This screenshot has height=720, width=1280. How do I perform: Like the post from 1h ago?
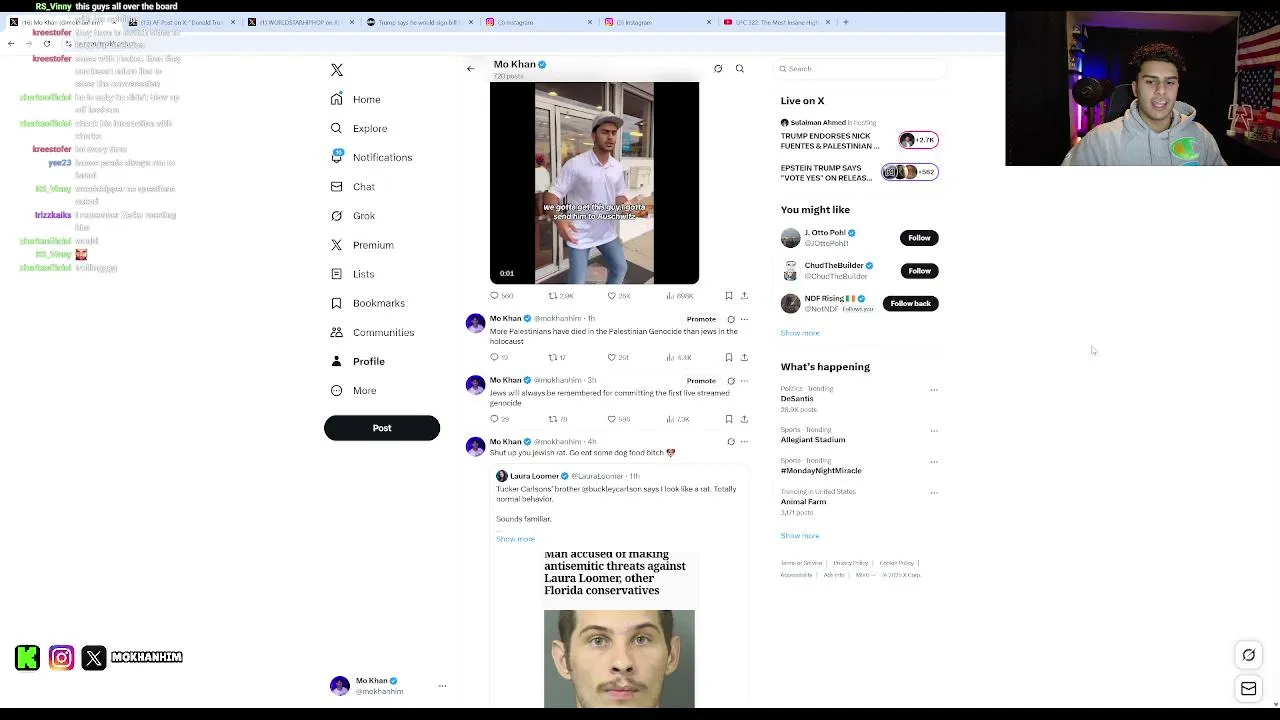point(618,357)
